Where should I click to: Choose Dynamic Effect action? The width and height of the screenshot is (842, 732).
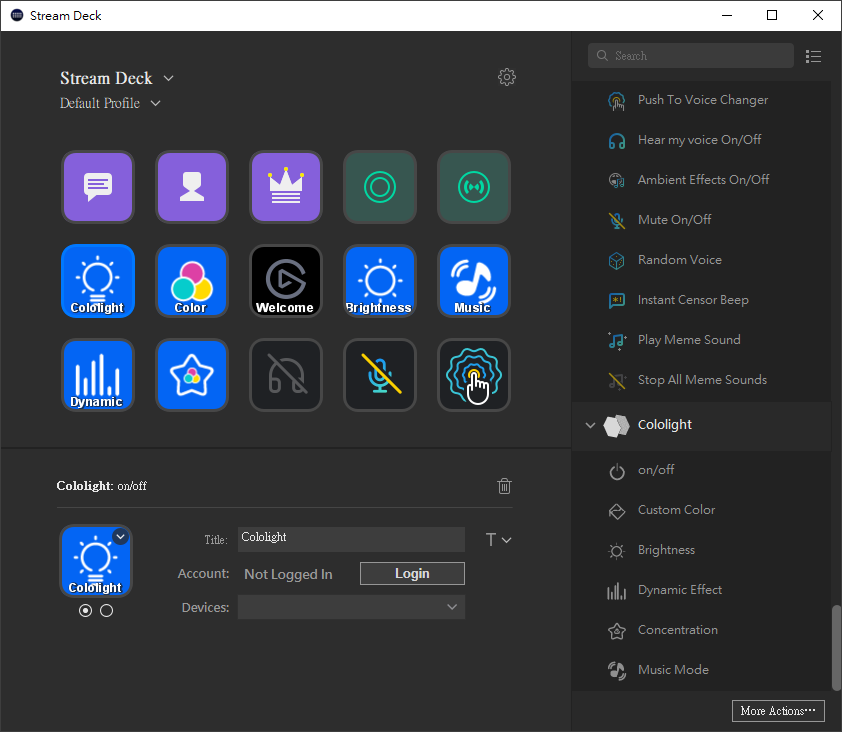tap(701, 590)
